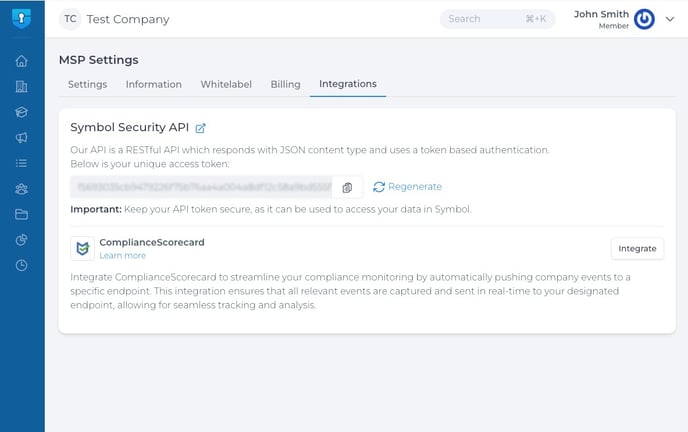Viewport: 688px width, 432px height.
Task: Open the folder icon in the sidebar
Action: (x=21, y=214)
